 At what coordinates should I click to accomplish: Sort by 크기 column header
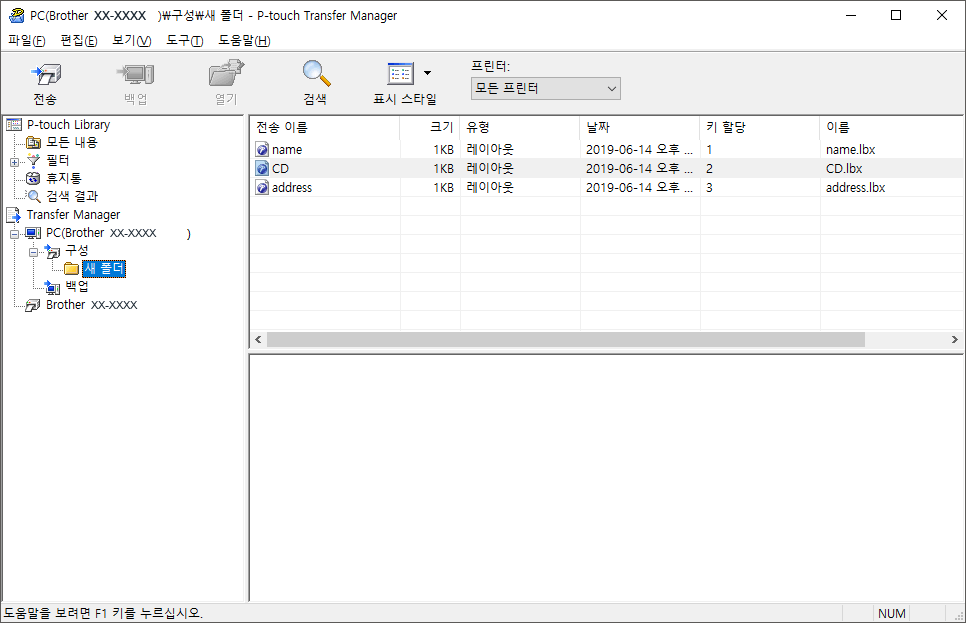tap(429, 128)
